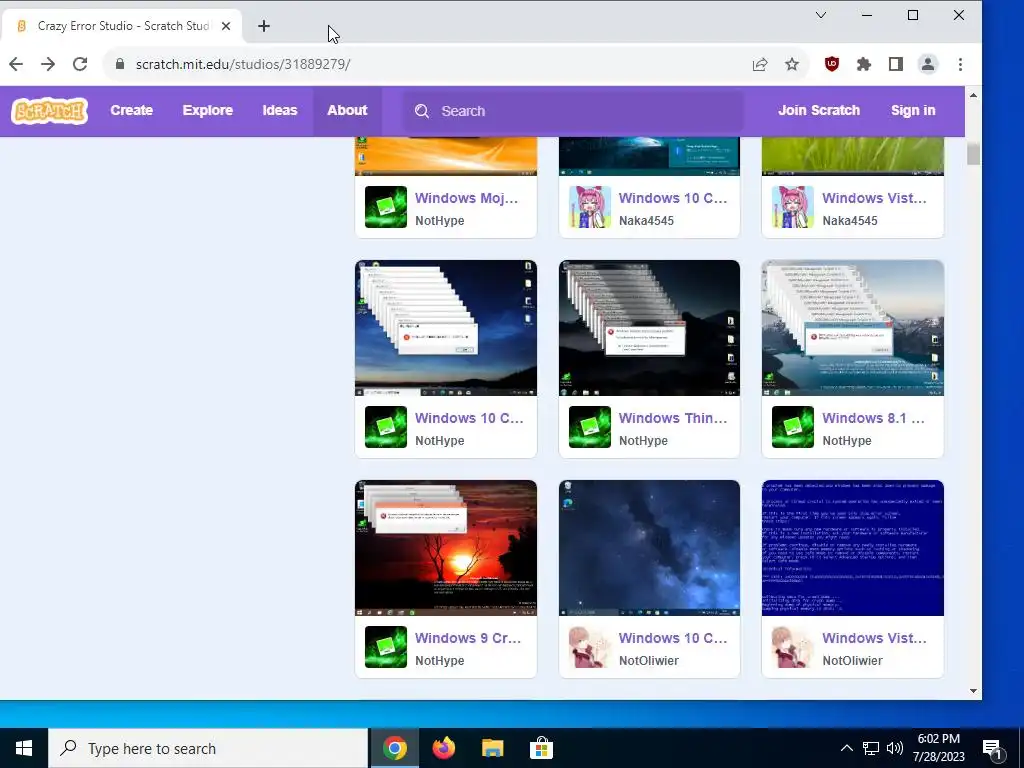The width and height of the screenshot is (1024, 768).
Task: Click NotHype avatar beside Windows Thin... project
Action: 590,427
